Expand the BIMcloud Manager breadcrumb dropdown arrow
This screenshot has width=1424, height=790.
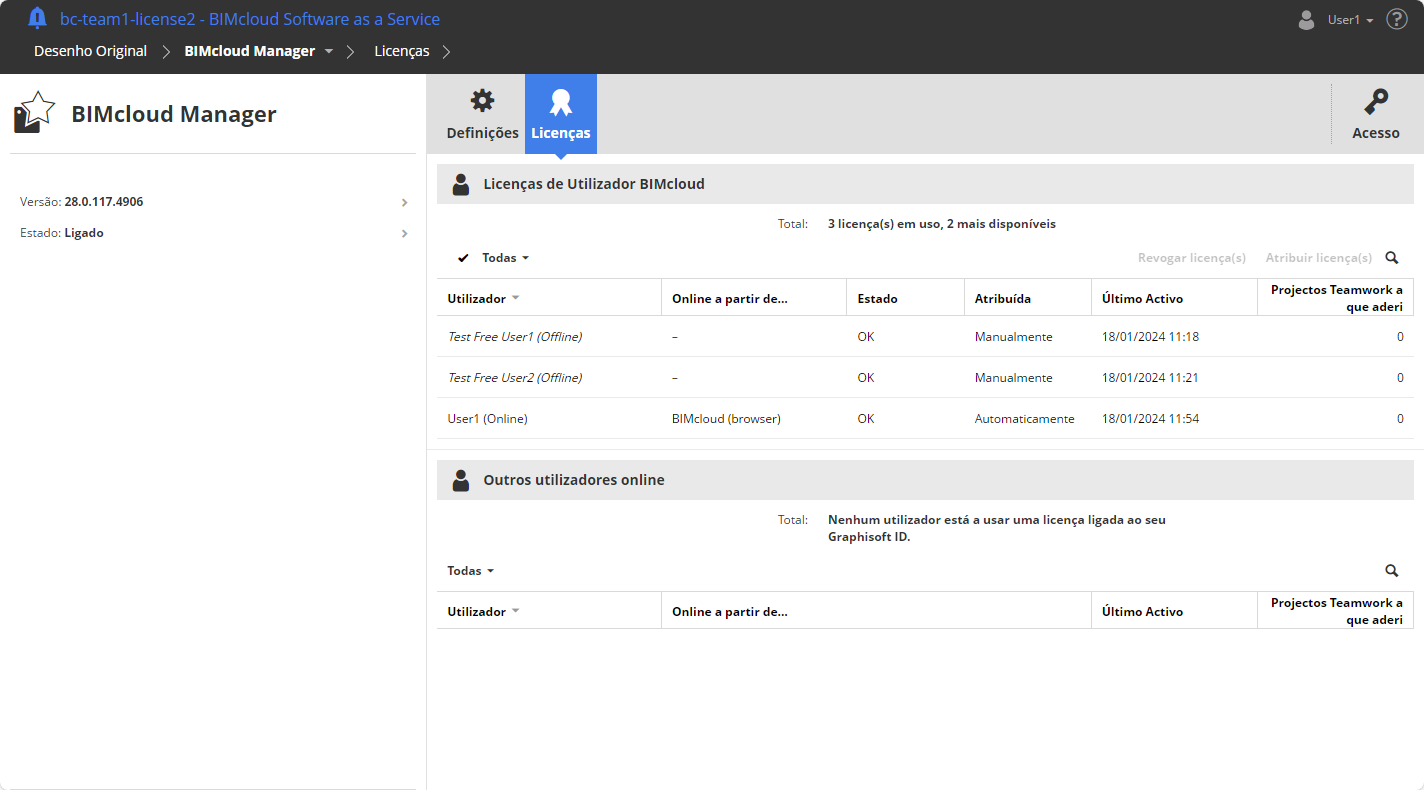coord(329,51)
